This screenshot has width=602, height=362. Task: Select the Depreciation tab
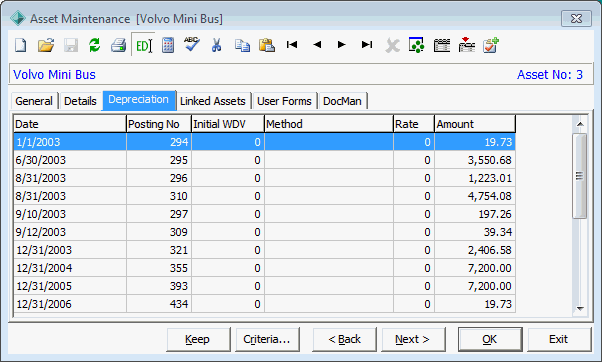point(139,100)
